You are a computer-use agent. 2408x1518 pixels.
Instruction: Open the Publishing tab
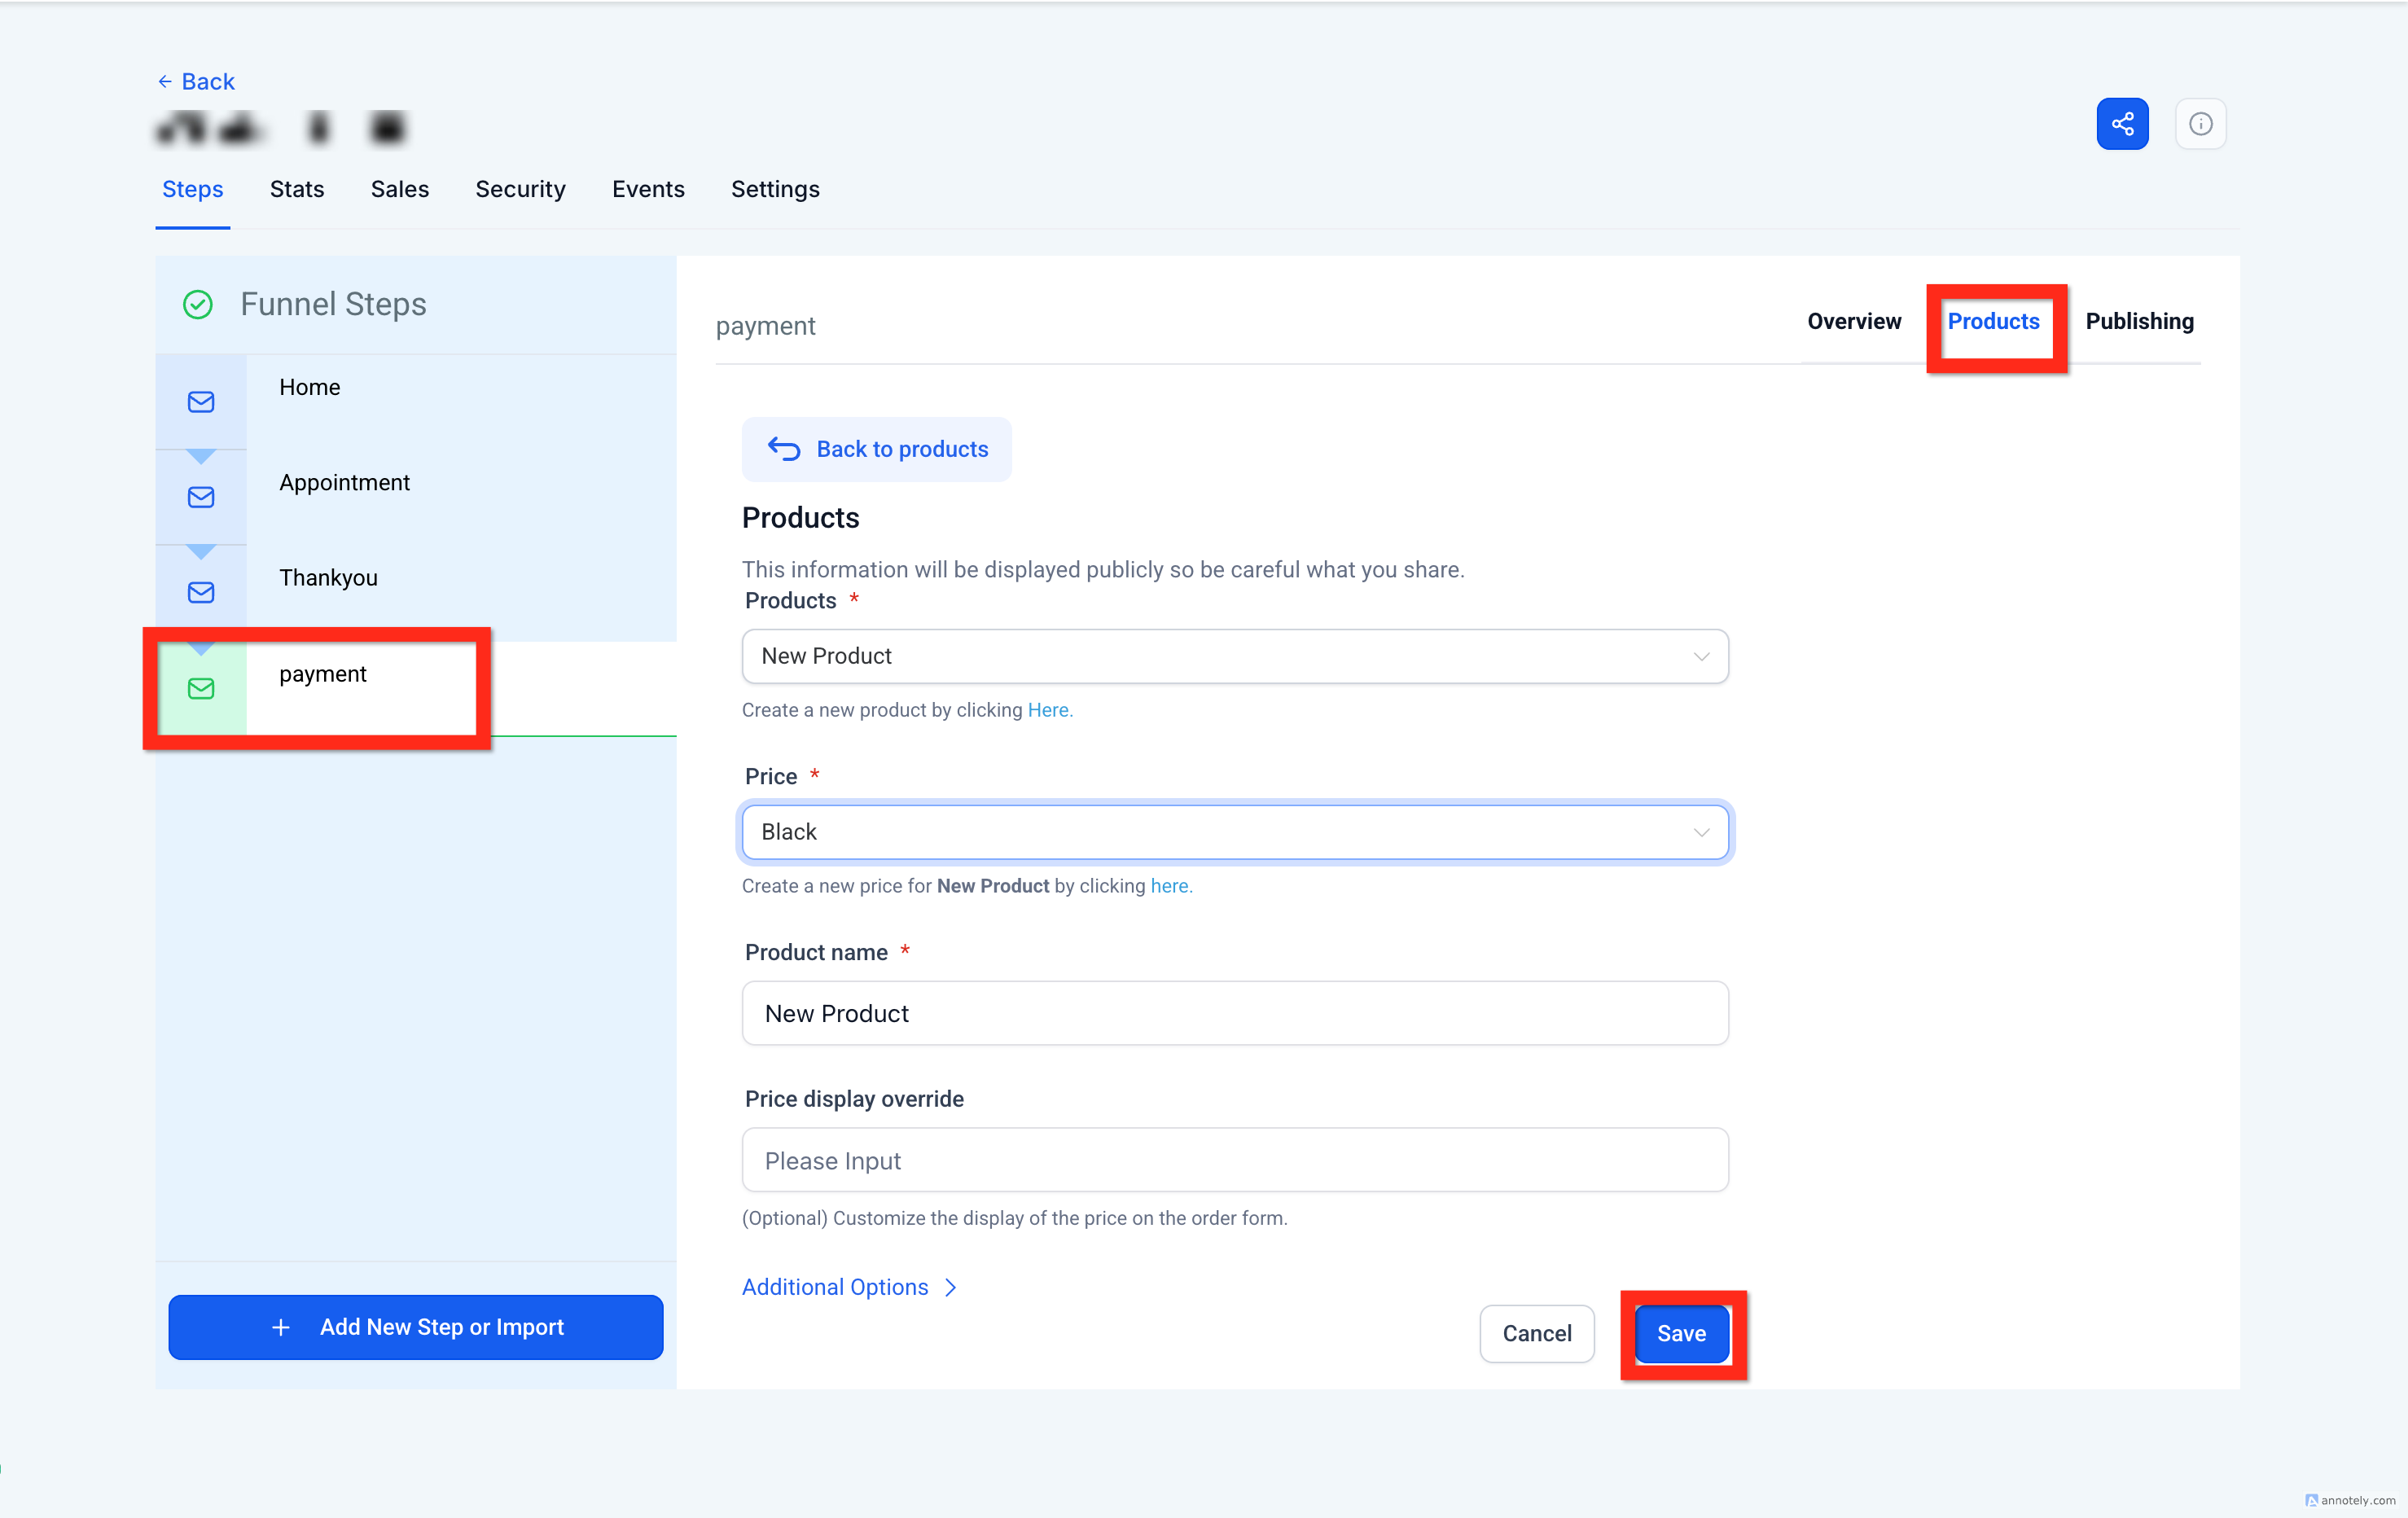2139,321
